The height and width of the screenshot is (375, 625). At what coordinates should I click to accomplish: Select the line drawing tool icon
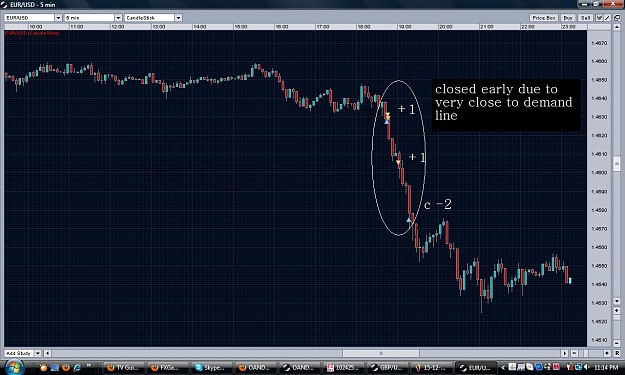tap(607, 18)
